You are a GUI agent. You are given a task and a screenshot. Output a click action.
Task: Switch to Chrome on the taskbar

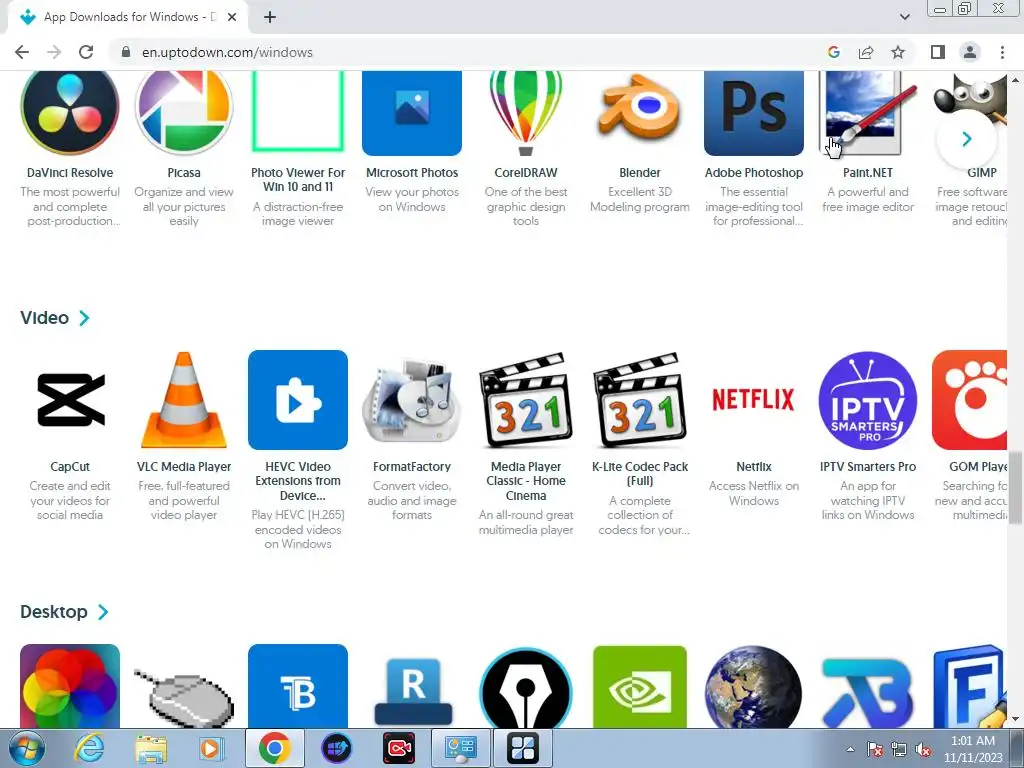tap(274, 748)
